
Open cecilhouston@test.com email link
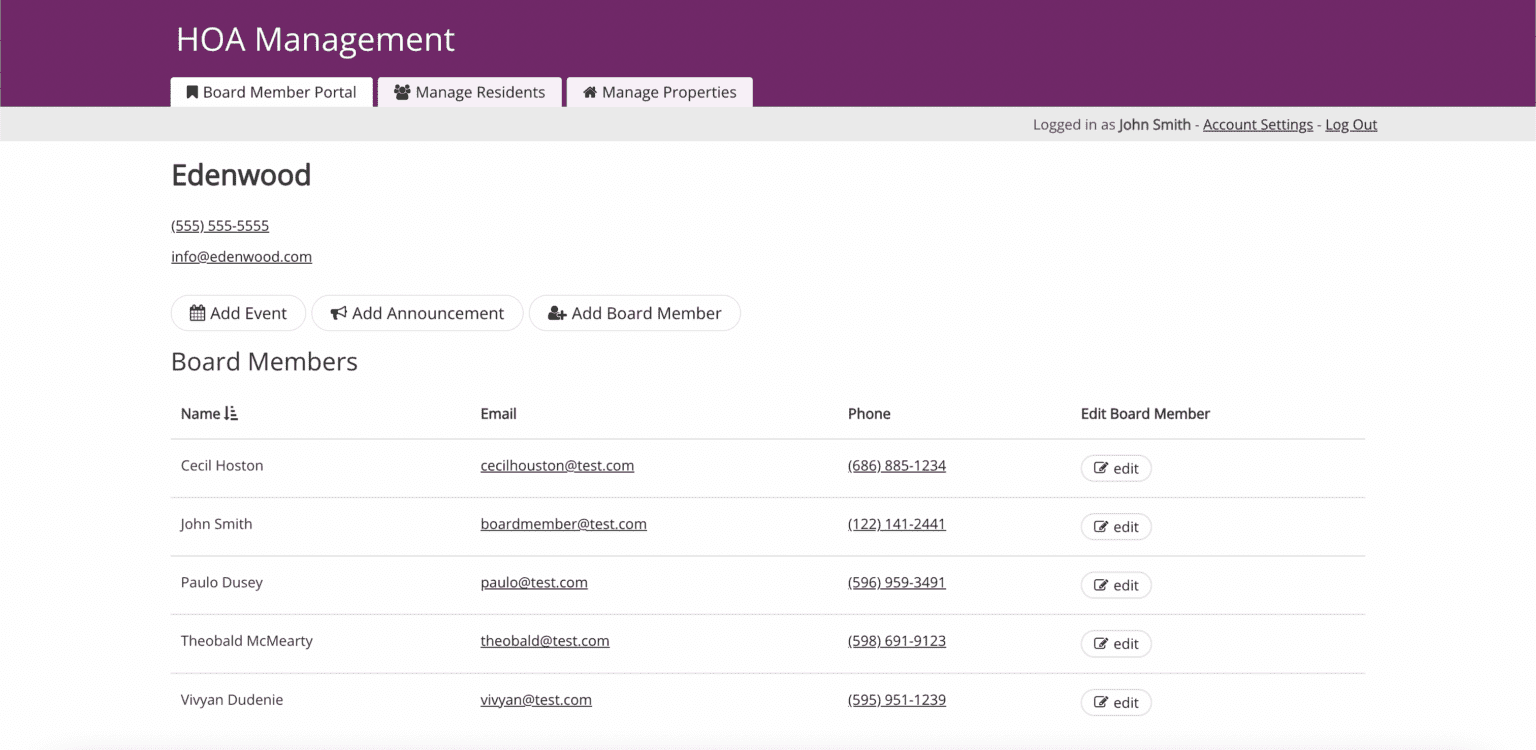(x=557, y=465)
